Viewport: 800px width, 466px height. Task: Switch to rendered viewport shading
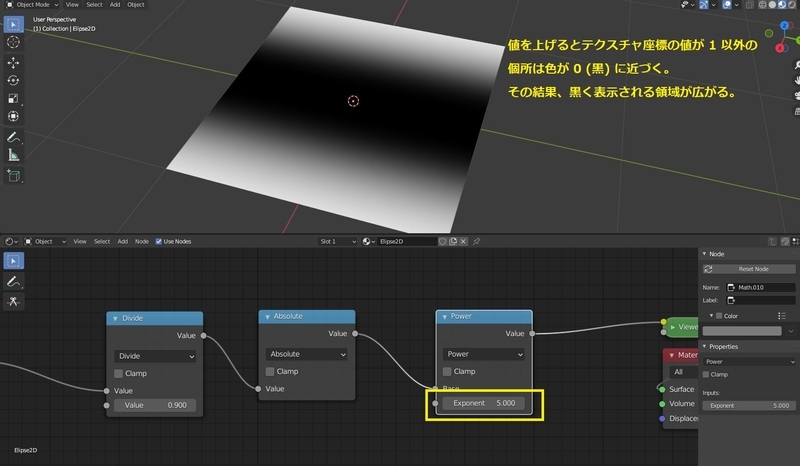pos(792,5)
